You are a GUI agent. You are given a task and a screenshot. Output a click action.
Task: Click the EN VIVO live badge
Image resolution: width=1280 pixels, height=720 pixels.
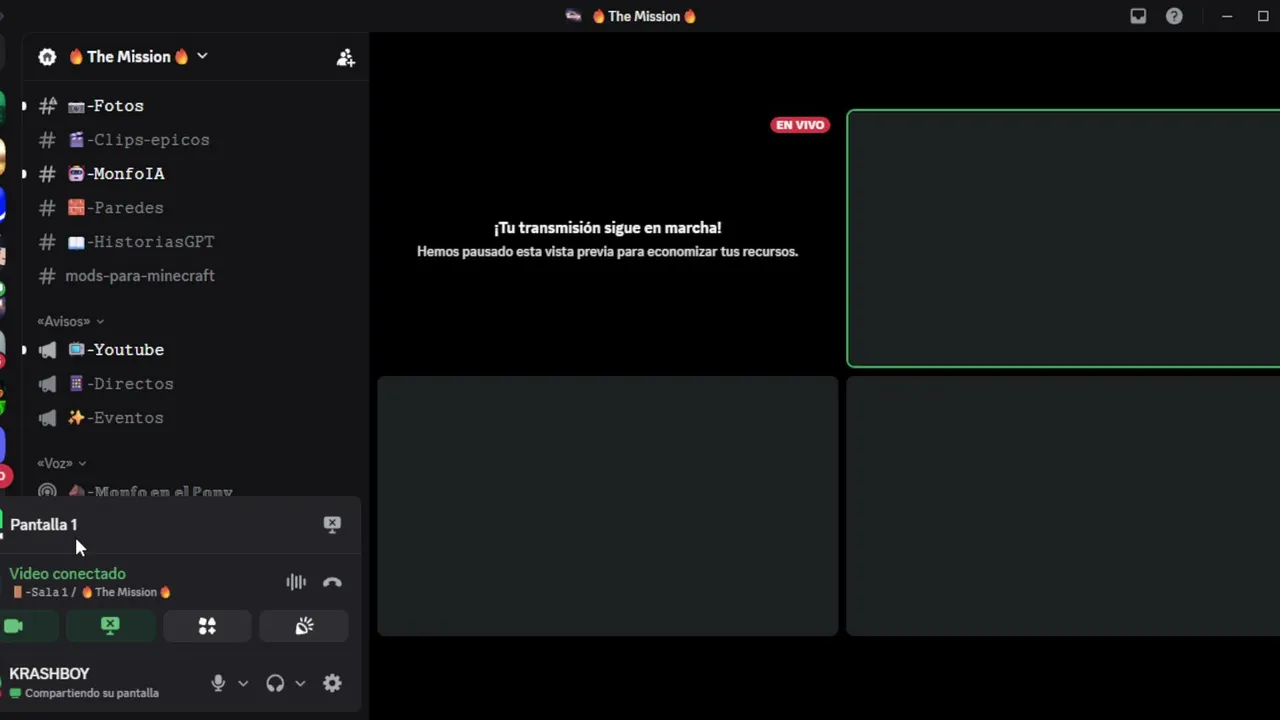800,125
